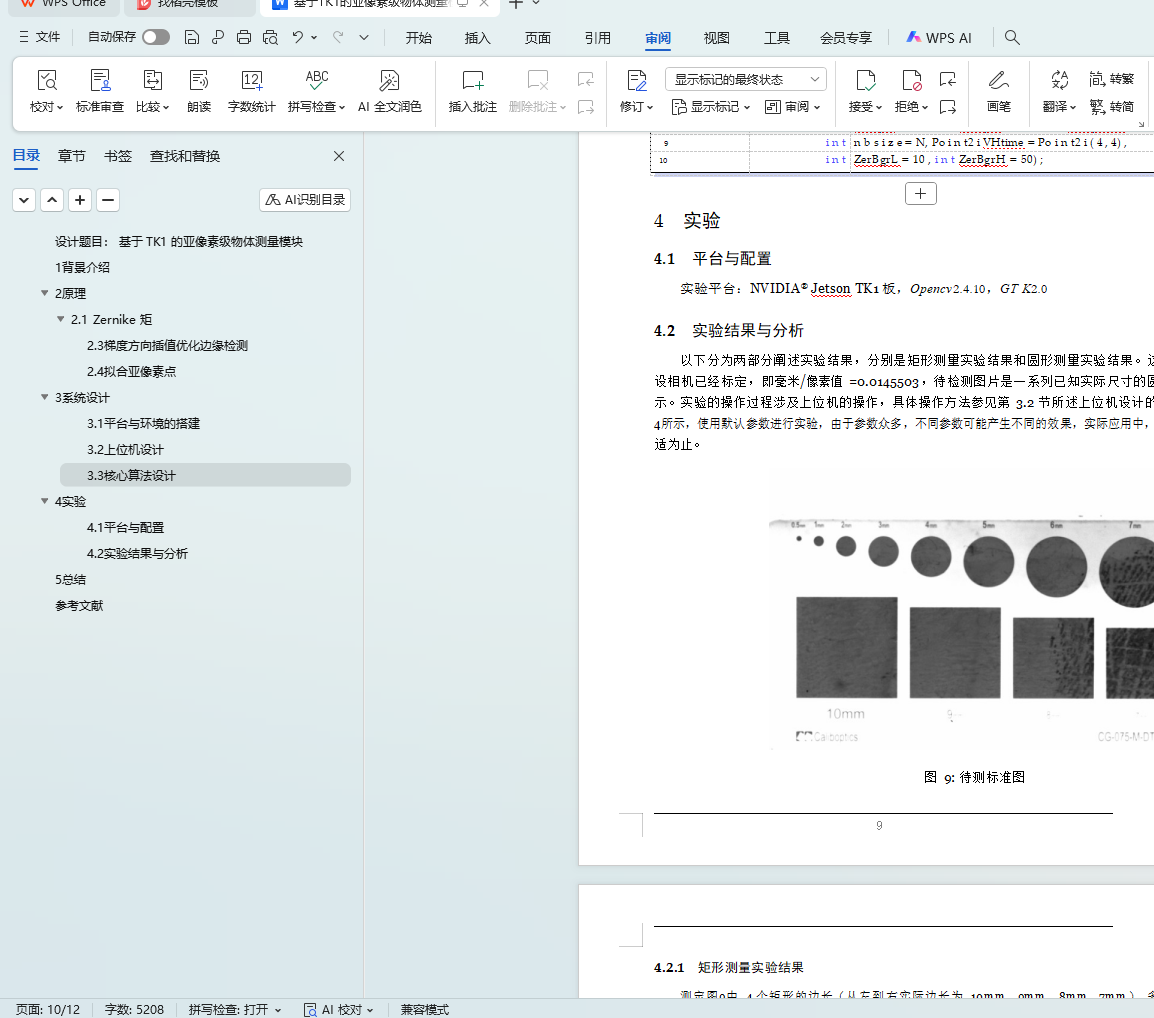Click the search magnifier icon in menu bar
Viewport: 1154px width, 1018px height.
point(1012,38)
